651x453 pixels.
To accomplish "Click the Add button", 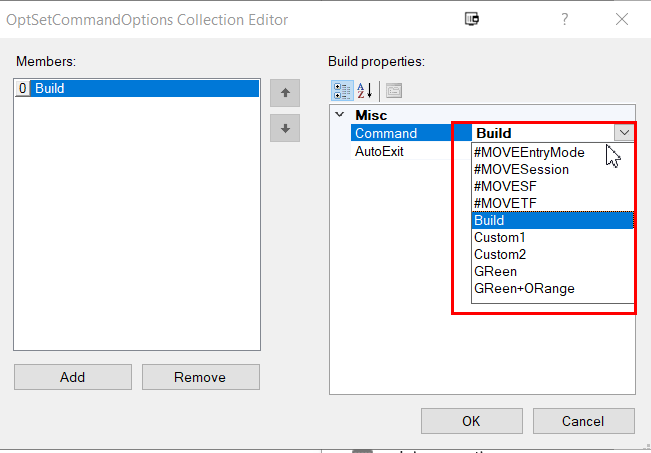I will click(72, 377).
